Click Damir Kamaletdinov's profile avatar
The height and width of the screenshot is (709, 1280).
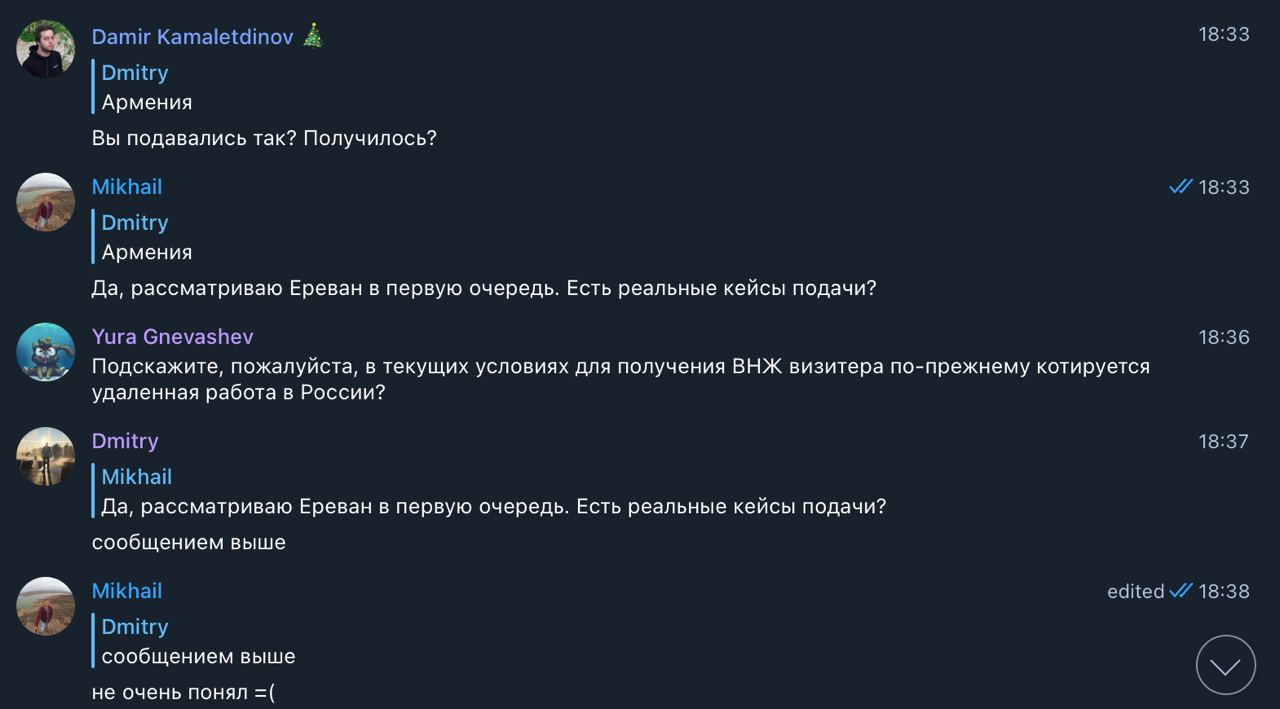[45, 49]
